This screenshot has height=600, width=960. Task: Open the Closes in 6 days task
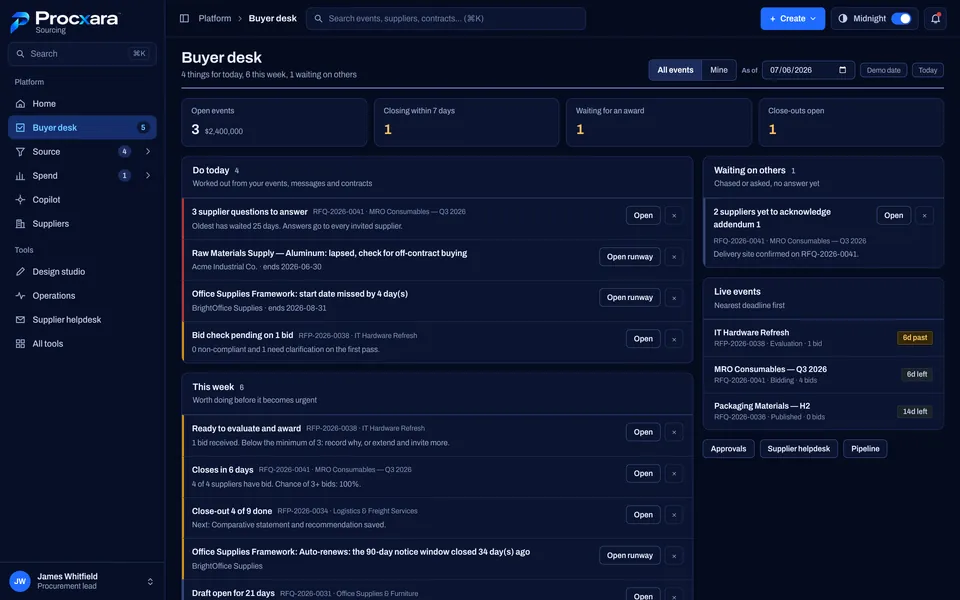click(x=643, y=474)
